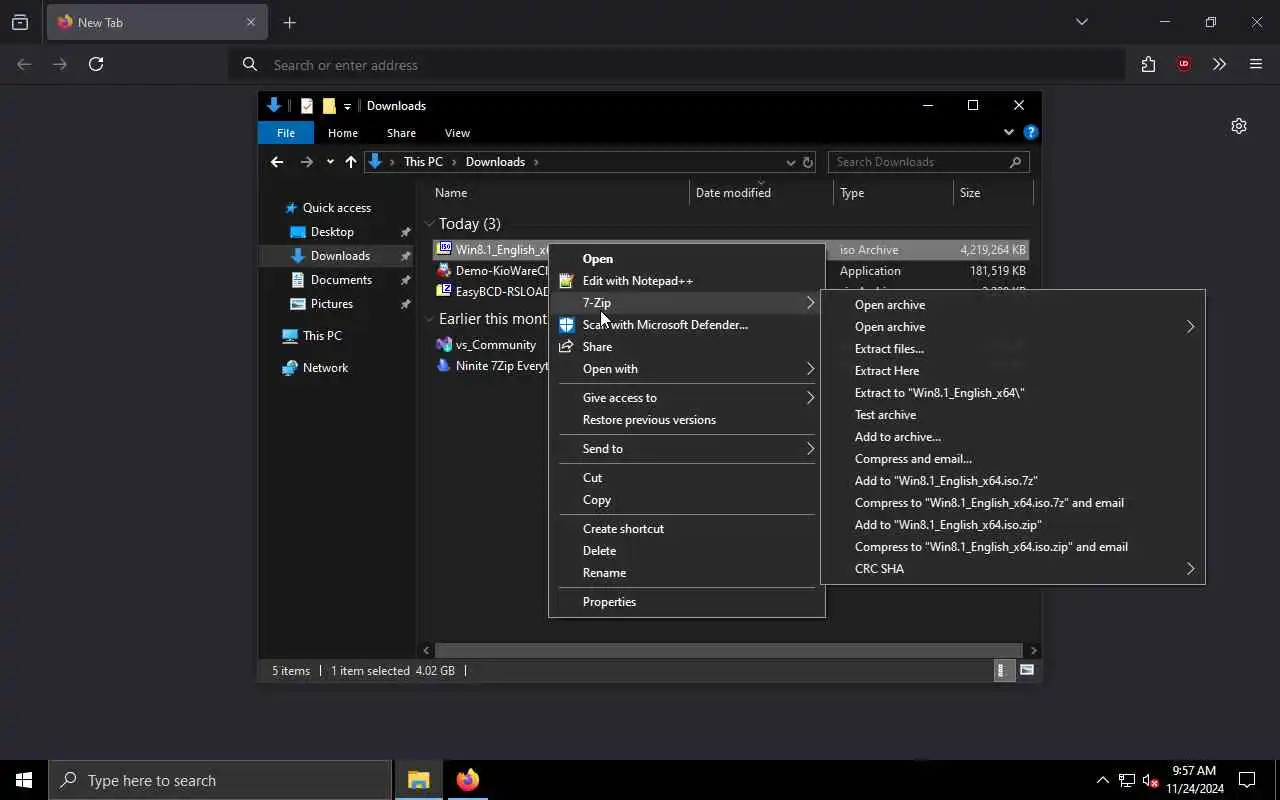This screenshot has height=800, width=1280.
Task: Show hidden tray icons chevron
Action: click(x=1102, y=780)
